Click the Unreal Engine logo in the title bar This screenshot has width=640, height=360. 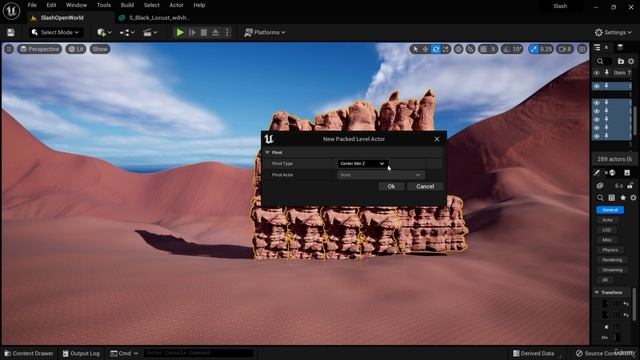[11, 11]
